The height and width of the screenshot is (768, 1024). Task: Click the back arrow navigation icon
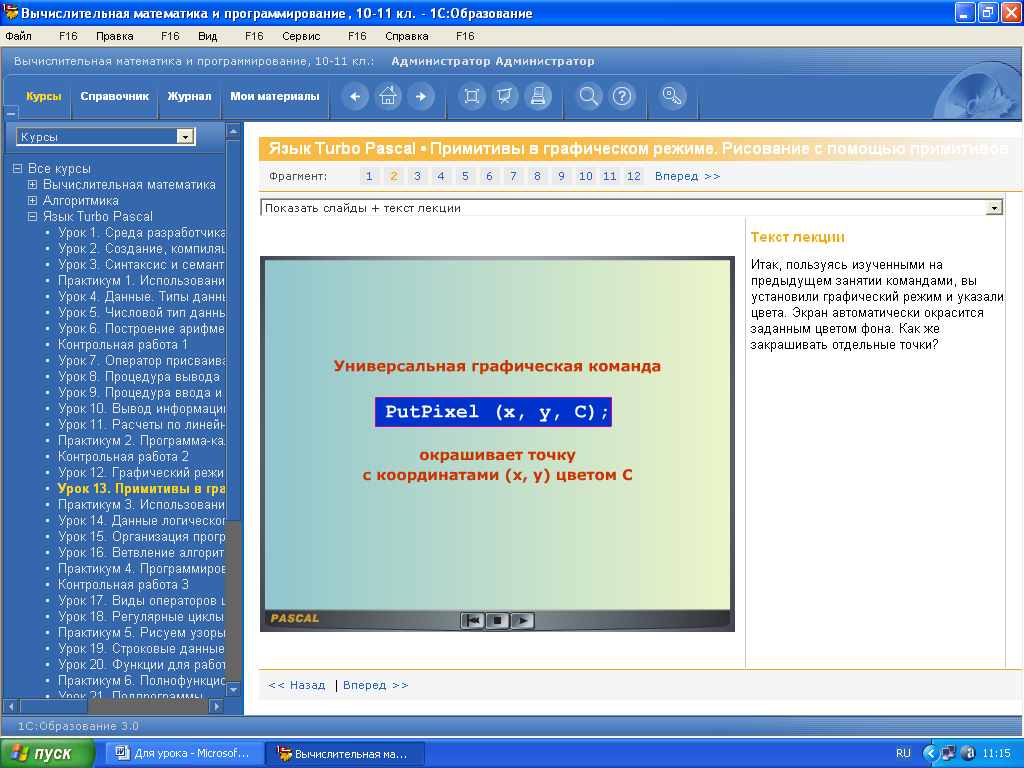[355, 97]
